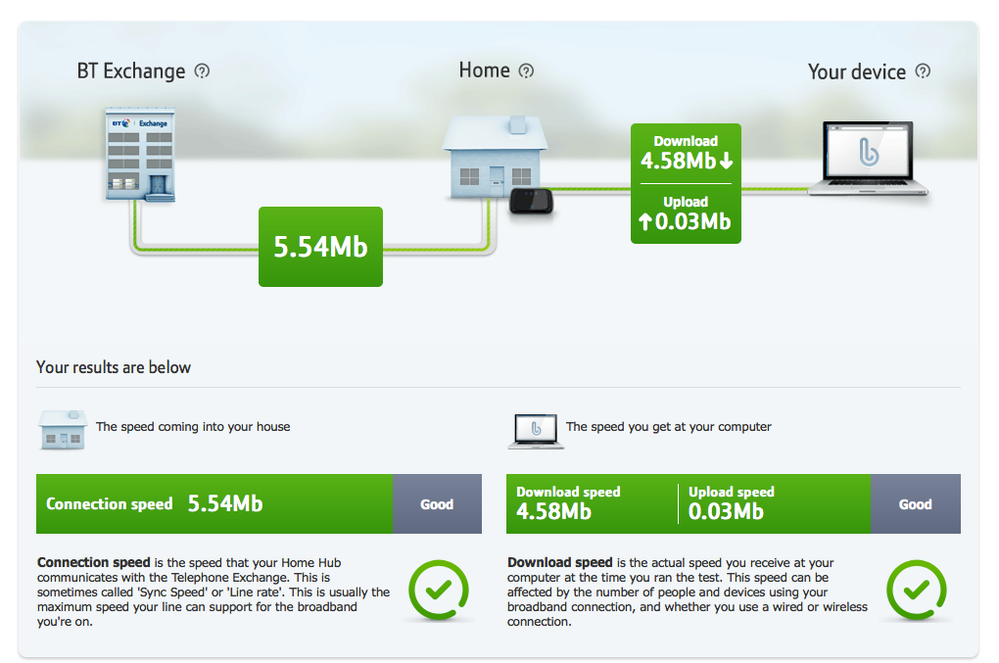This screenshot has height=663, width=999.
Task: Click the Good badge beside Upload speed
Action: (916, 504)
